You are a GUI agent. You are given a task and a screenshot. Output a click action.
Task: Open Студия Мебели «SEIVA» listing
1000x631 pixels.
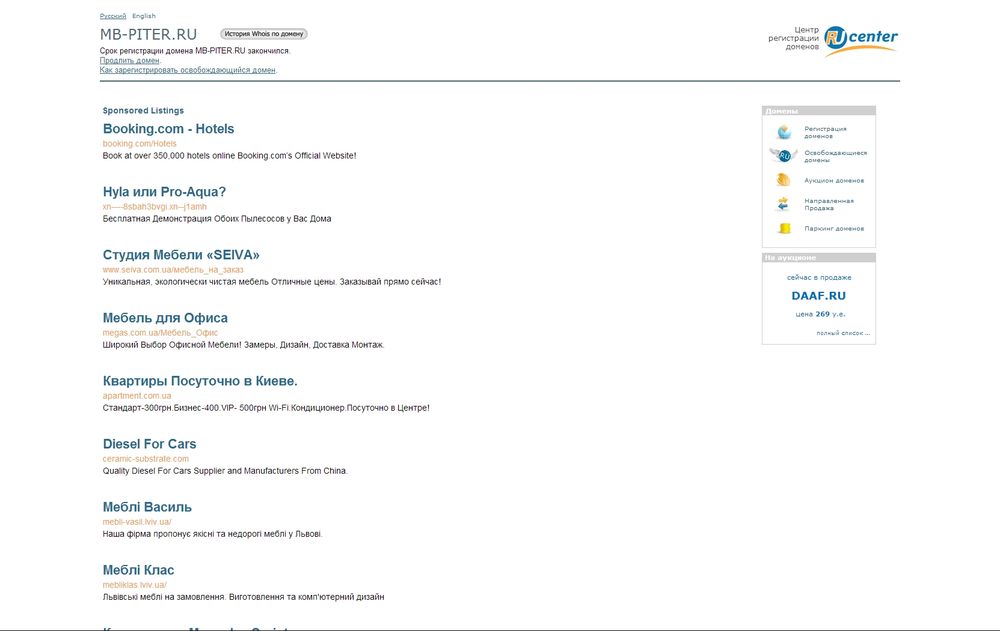[x=181, y=255]
